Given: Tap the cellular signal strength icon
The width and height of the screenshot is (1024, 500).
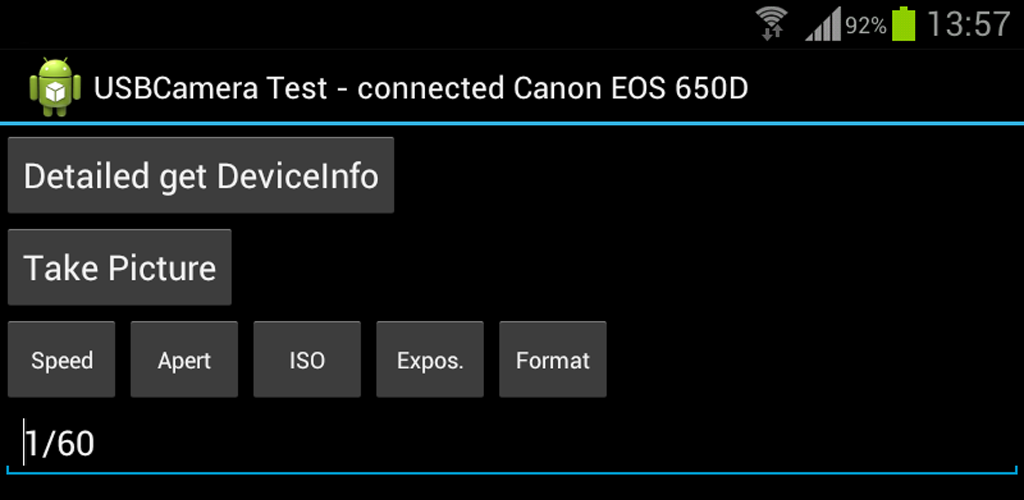Looking at the screenshot, I should click(824, 25).
